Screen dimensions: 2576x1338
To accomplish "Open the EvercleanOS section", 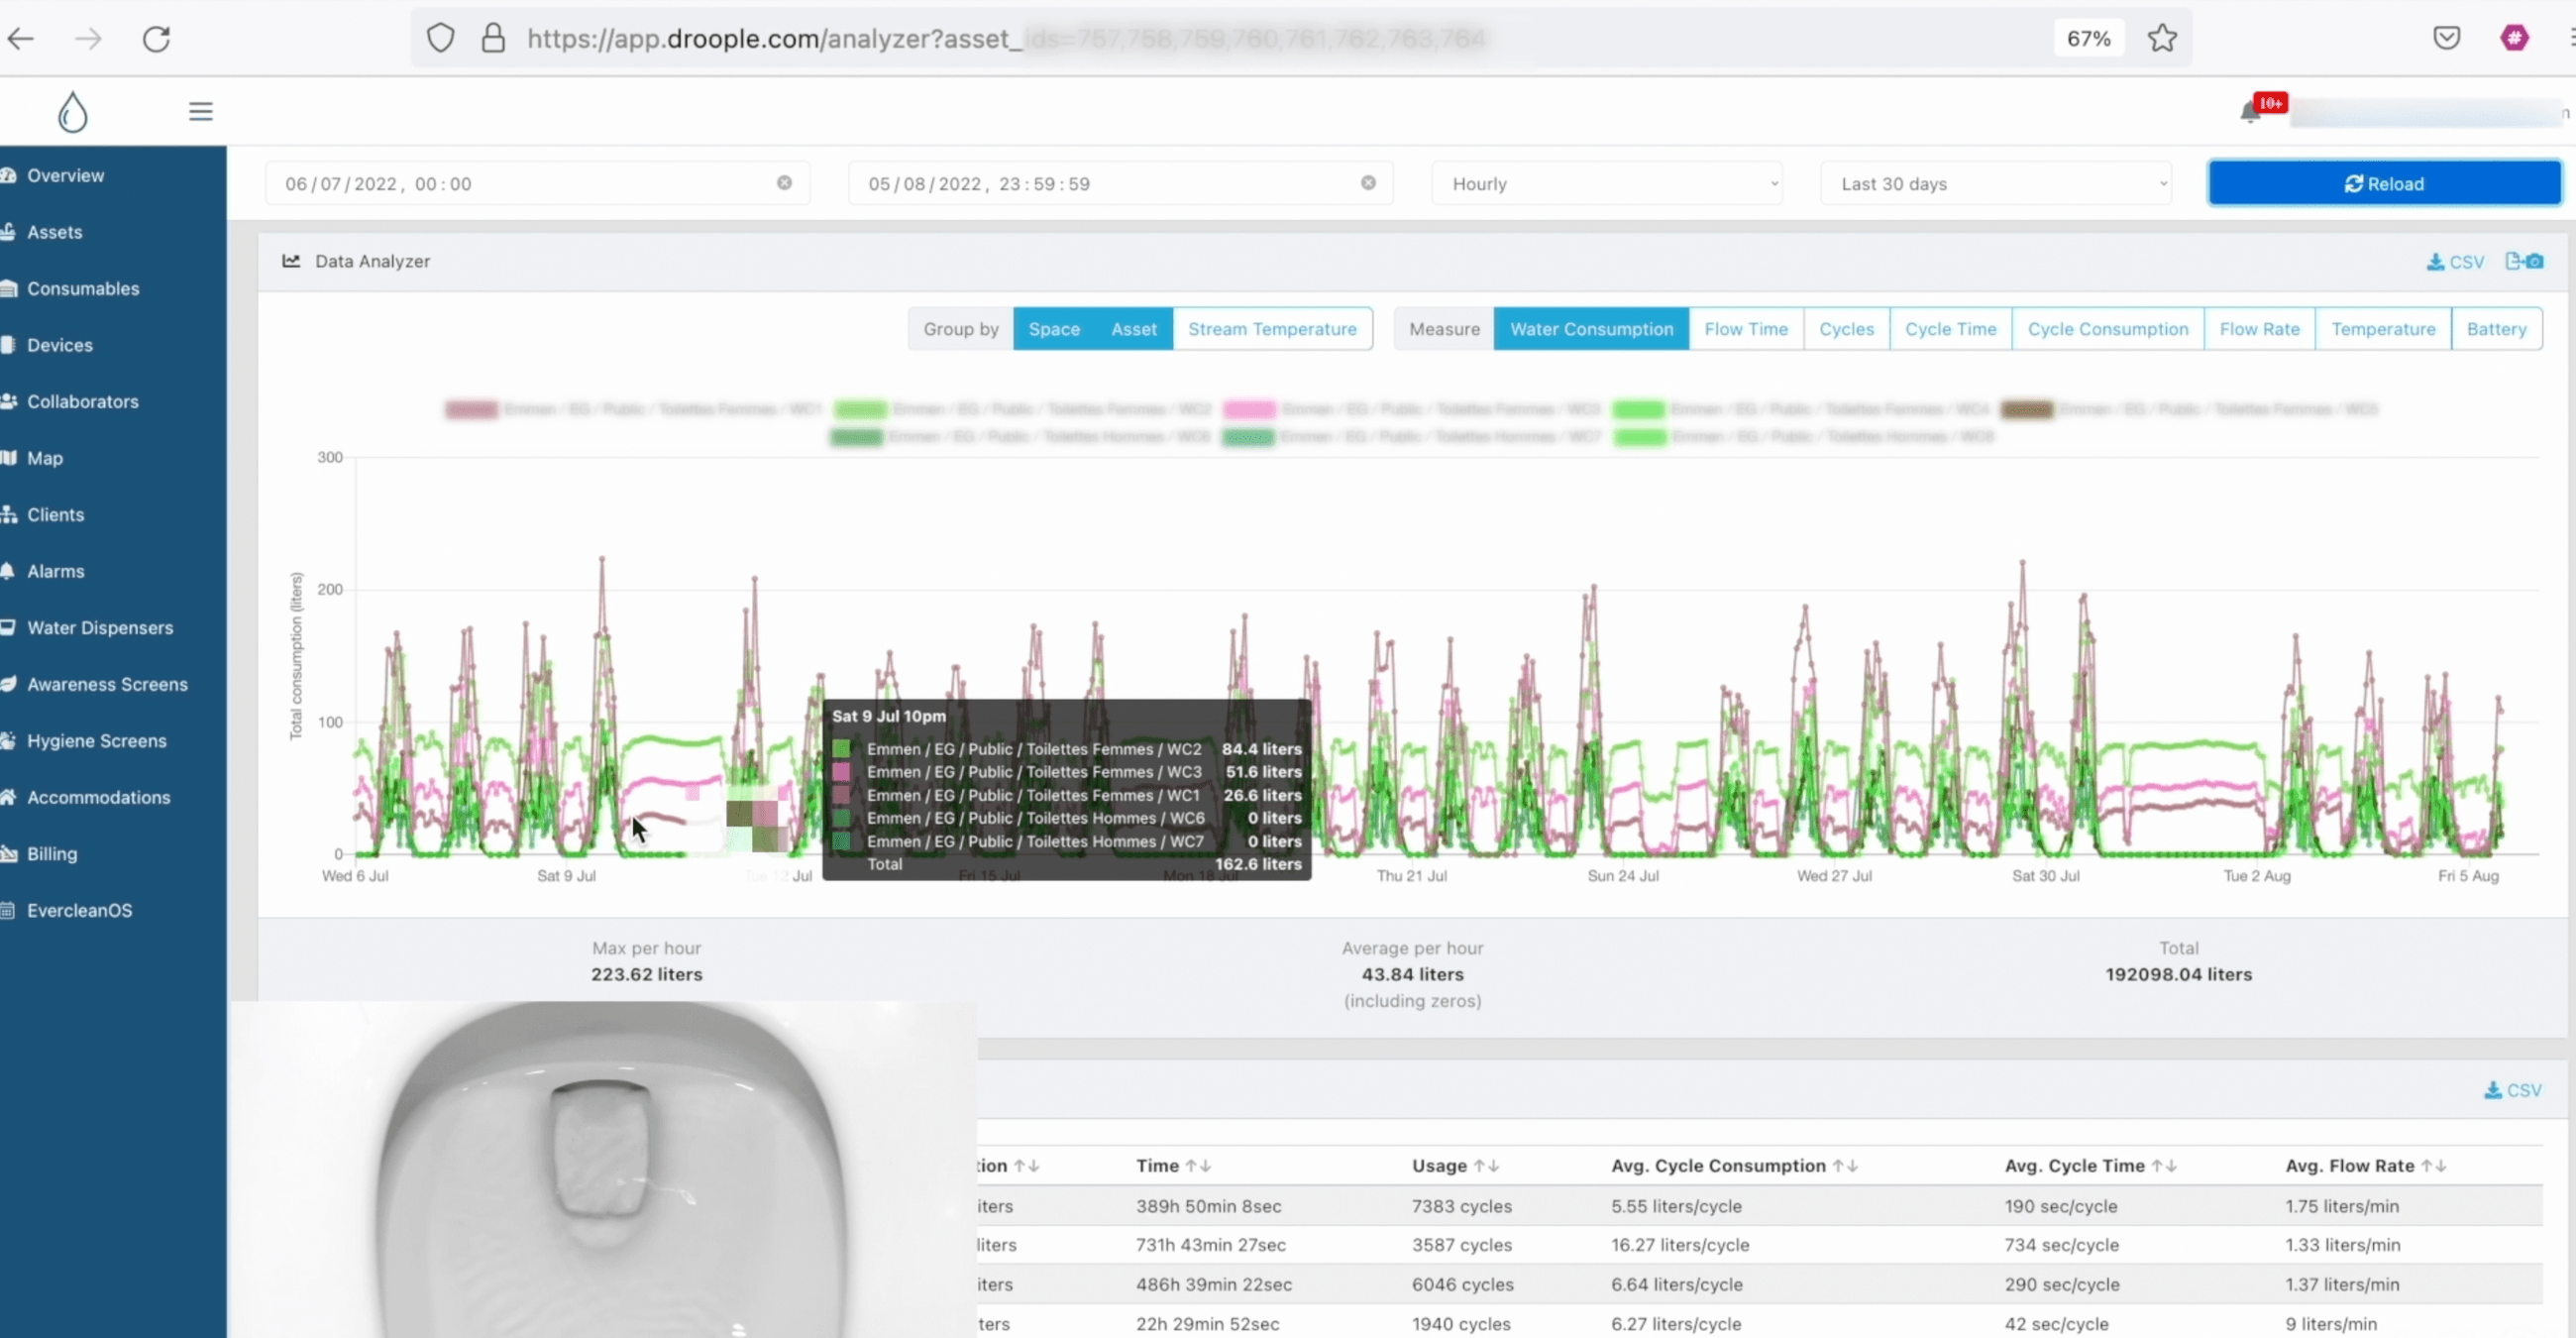I will (78, 910).
